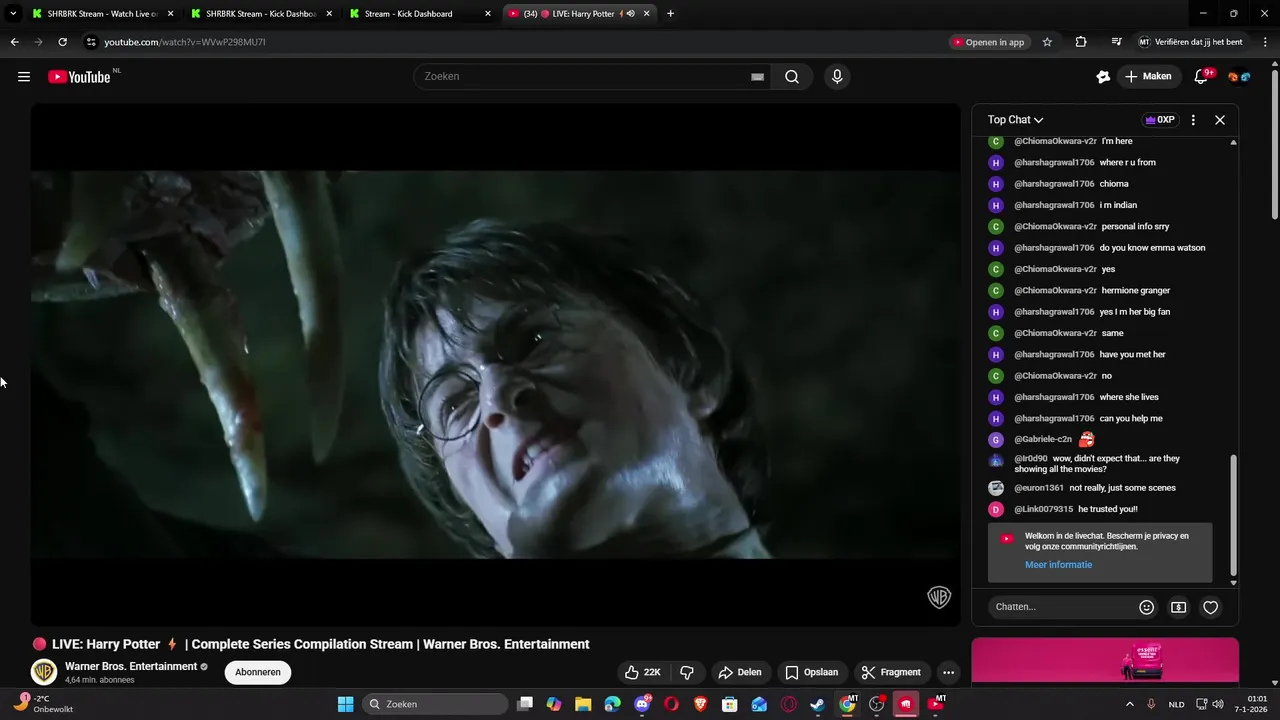Image resolution: width=1280 pixels, height=720 pixels.
Task: Close the live chat panel
Action: (x=1220, y=120)
